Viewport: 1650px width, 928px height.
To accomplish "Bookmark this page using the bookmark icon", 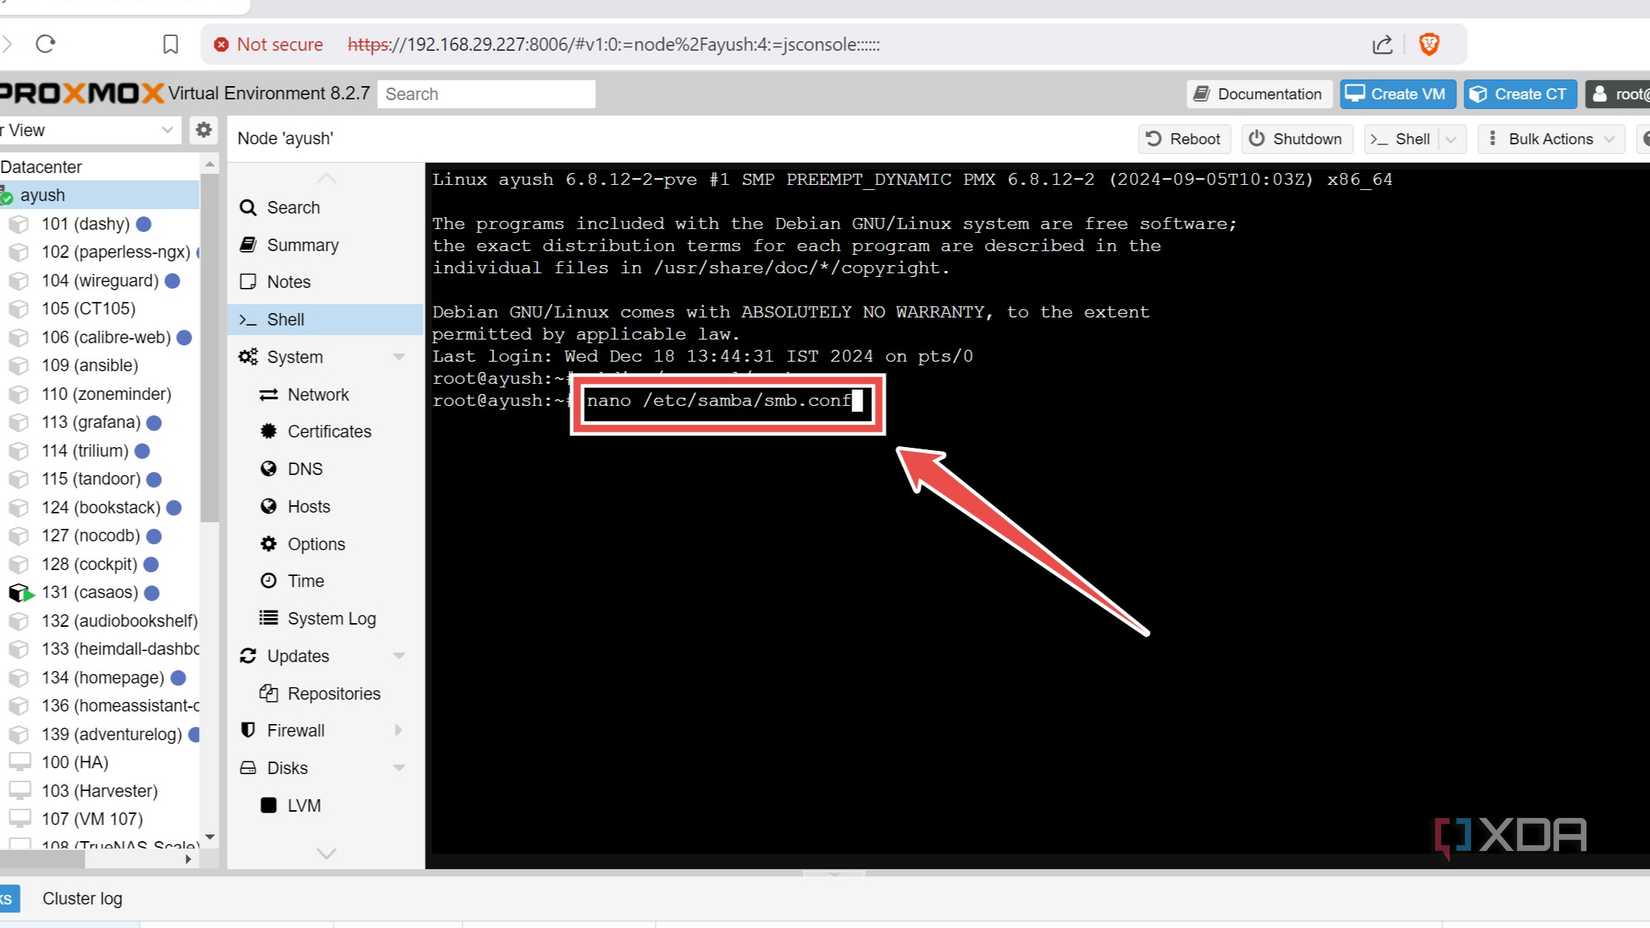I will pos(170,44).
